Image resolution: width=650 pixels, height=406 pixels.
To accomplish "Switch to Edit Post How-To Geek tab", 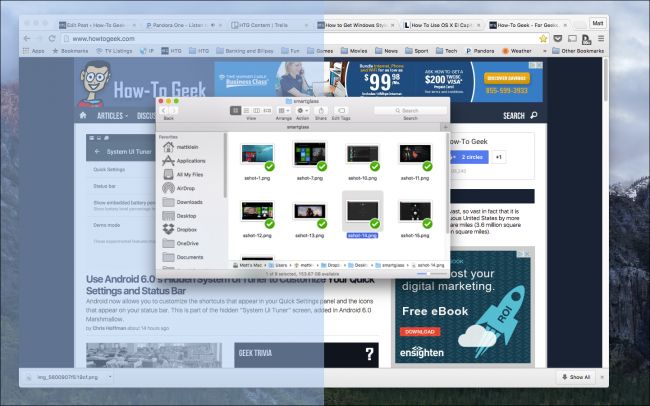I will coord(97,25).
